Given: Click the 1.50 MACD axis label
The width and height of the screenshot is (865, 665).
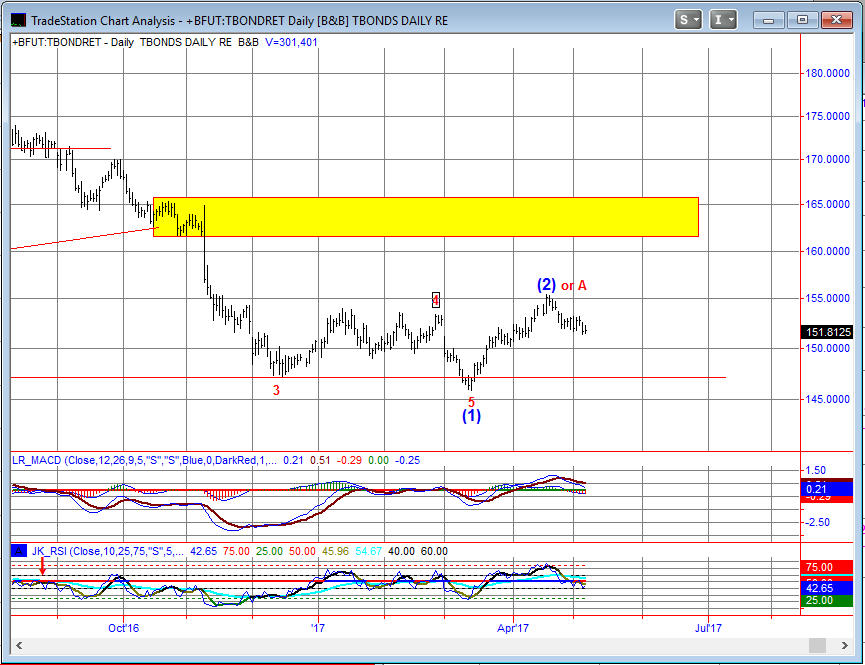Looking at the screenshot, I should click(x=816, y=470).
